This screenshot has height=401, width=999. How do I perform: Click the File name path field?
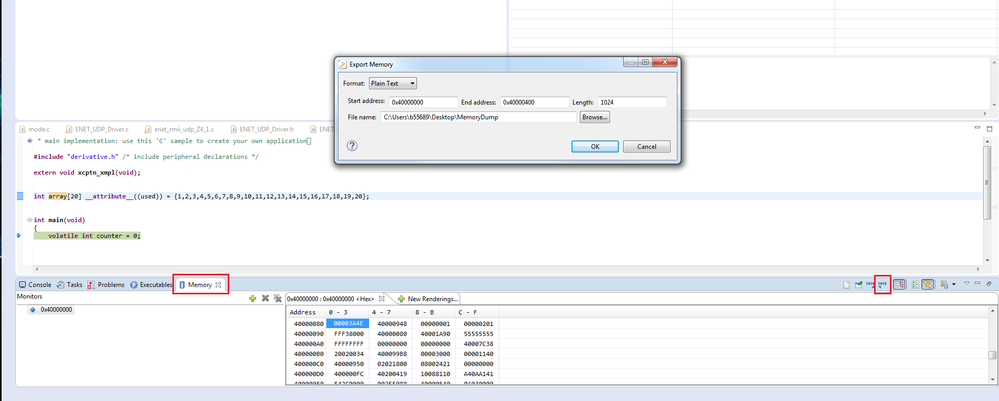(478, 117)
